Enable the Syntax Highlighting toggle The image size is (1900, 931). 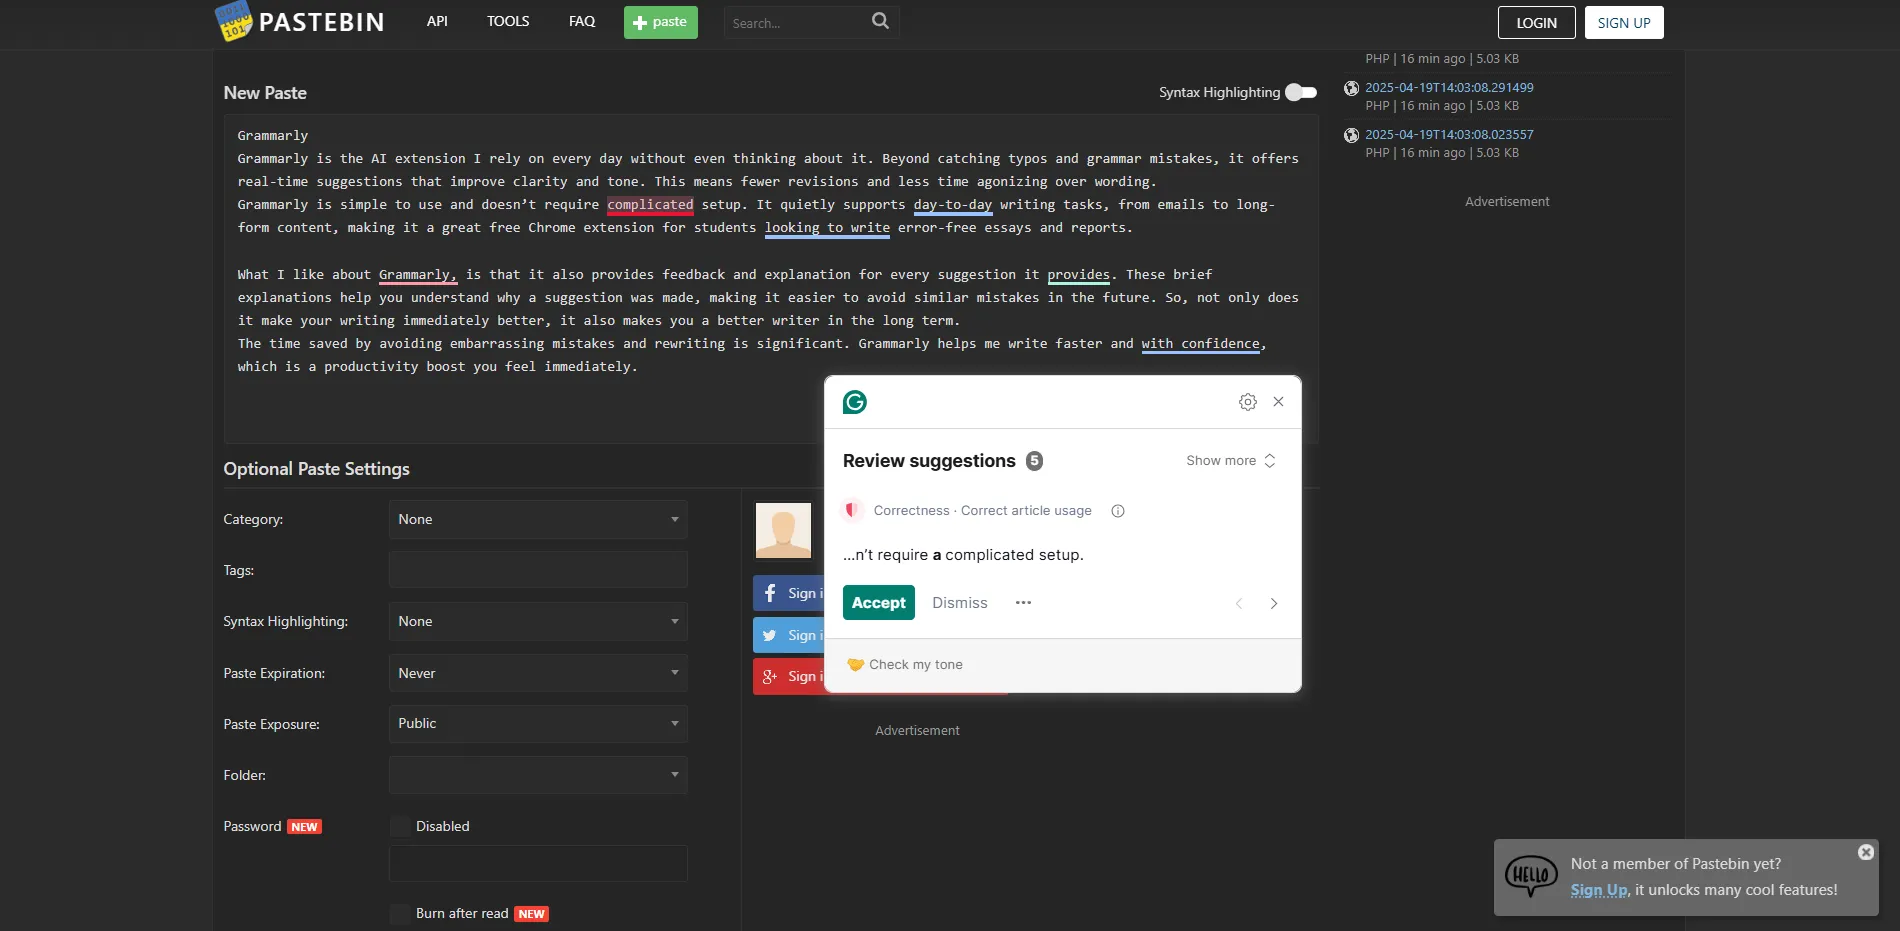(1300, 91)
